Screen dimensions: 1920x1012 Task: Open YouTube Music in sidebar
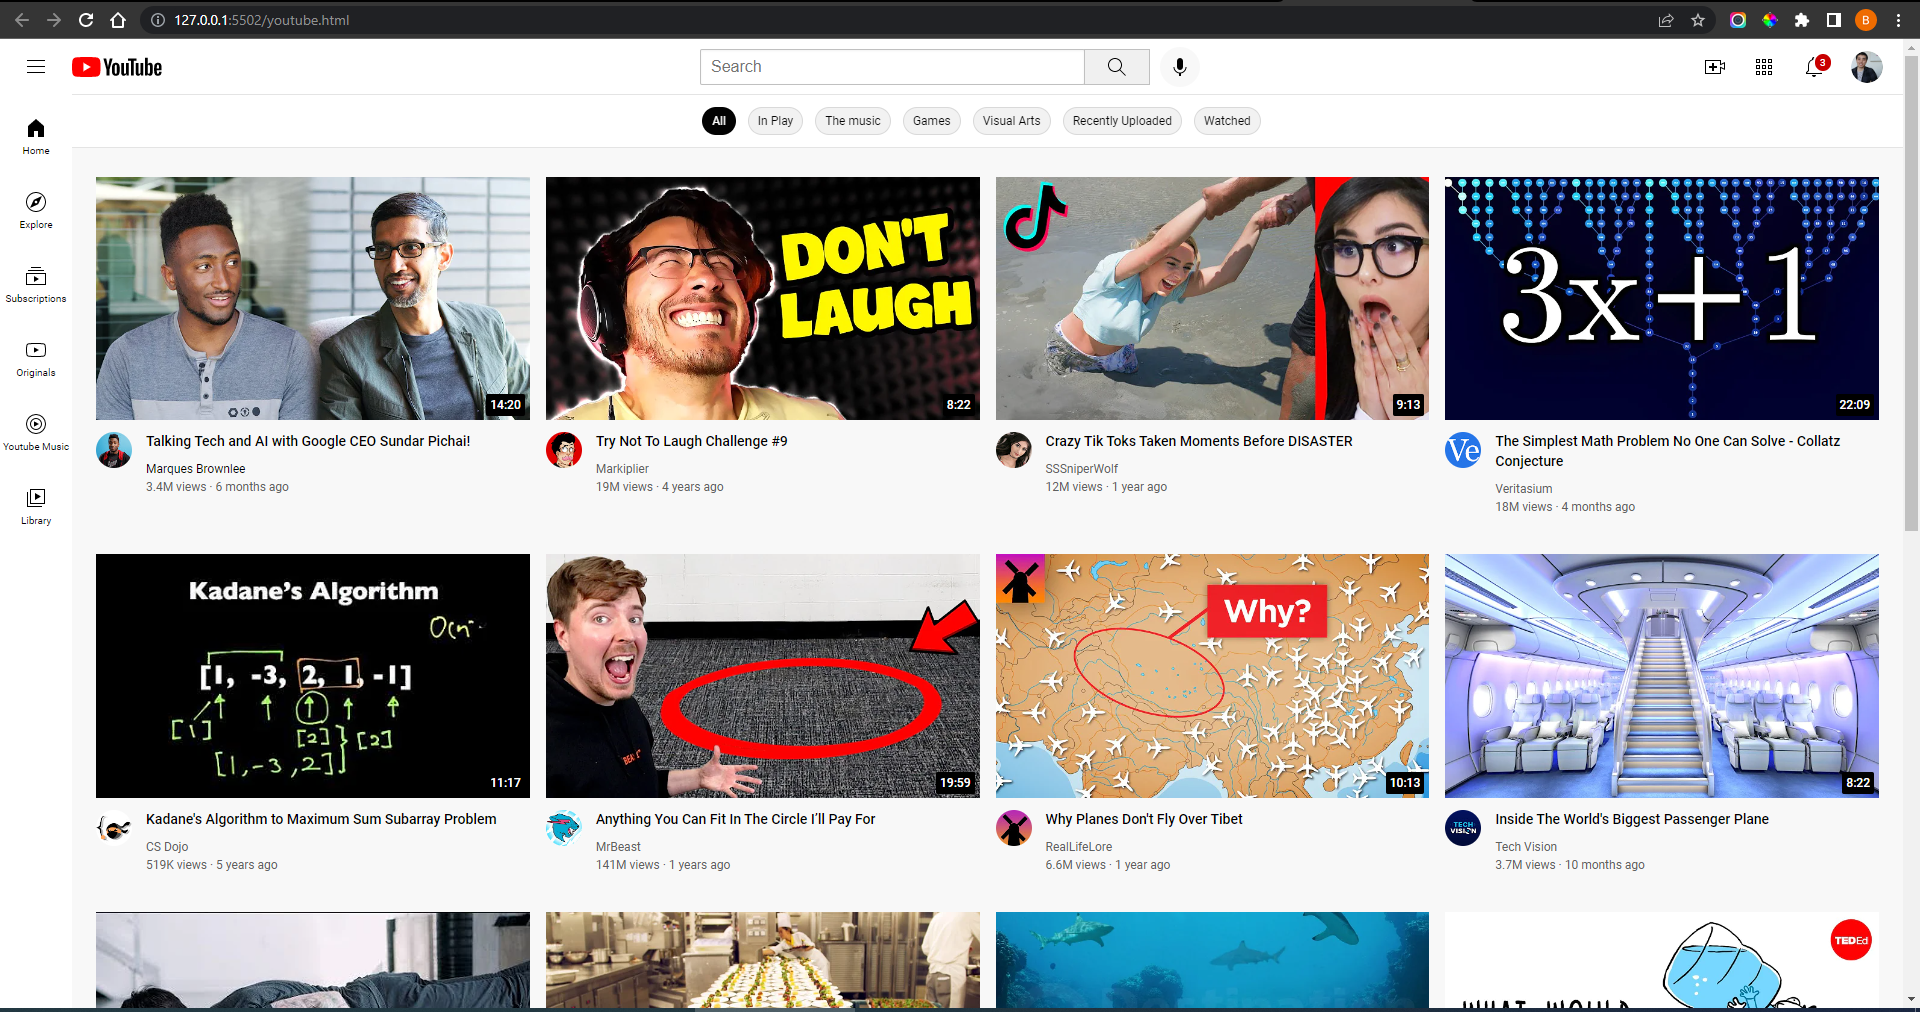[36, 433]
